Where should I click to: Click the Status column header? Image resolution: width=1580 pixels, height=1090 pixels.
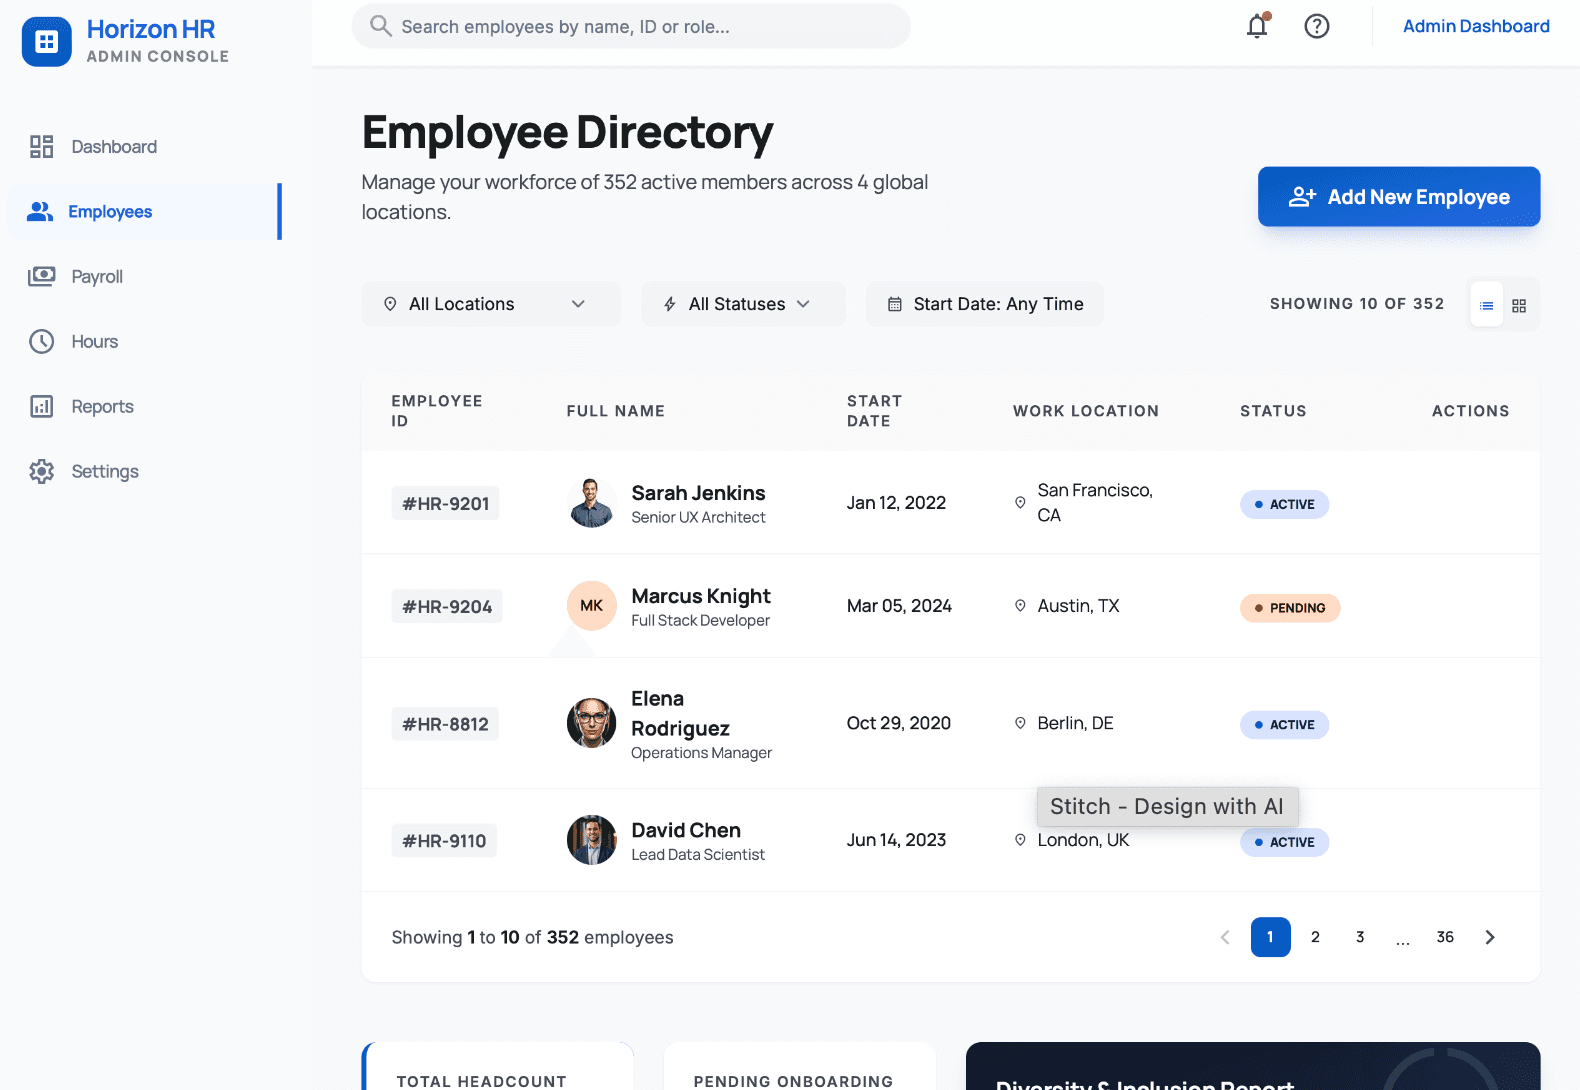[x=1273, y=411]
